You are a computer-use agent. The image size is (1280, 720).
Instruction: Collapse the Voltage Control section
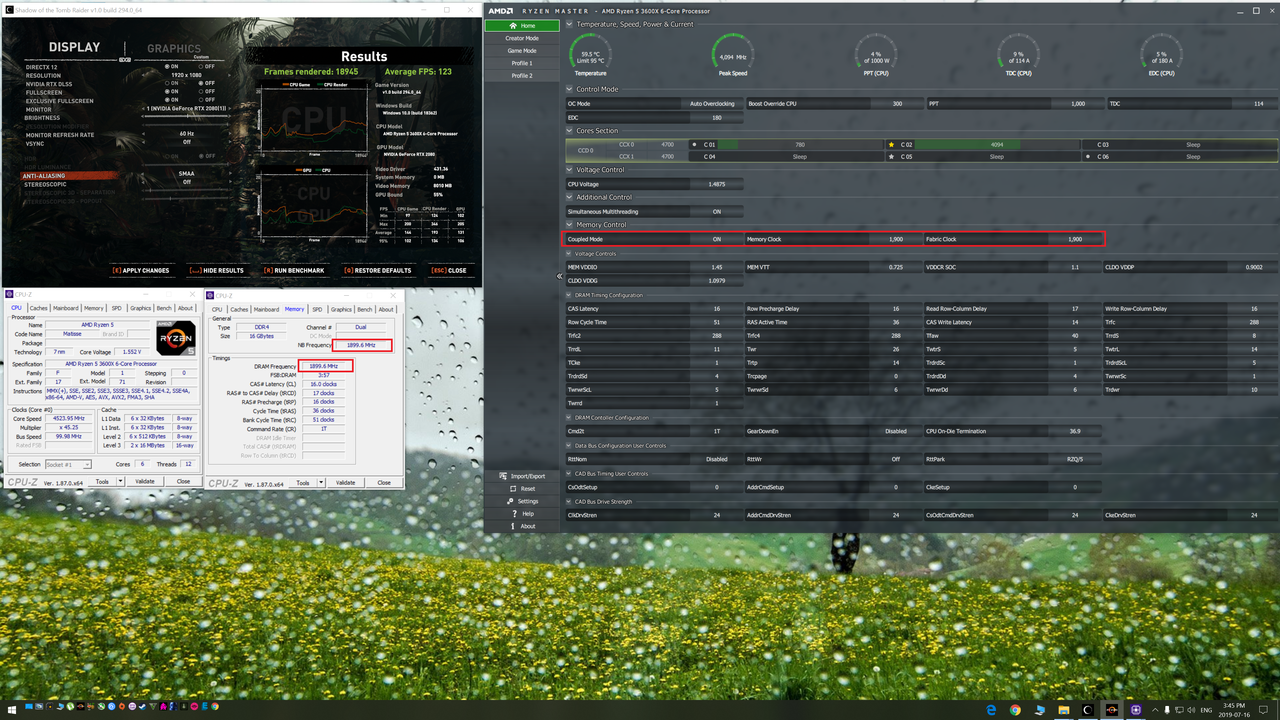coord(570,170)
